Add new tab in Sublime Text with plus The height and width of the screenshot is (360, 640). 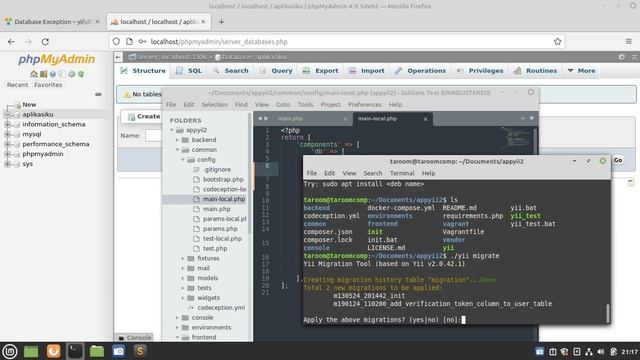click(x=522, y=118)
